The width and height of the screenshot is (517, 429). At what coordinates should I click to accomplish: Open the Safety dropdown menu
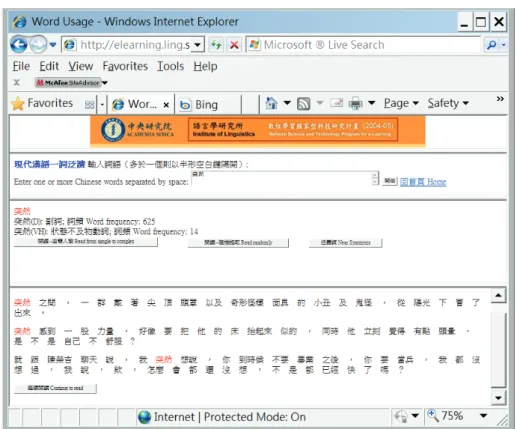[x=448, y=103]
